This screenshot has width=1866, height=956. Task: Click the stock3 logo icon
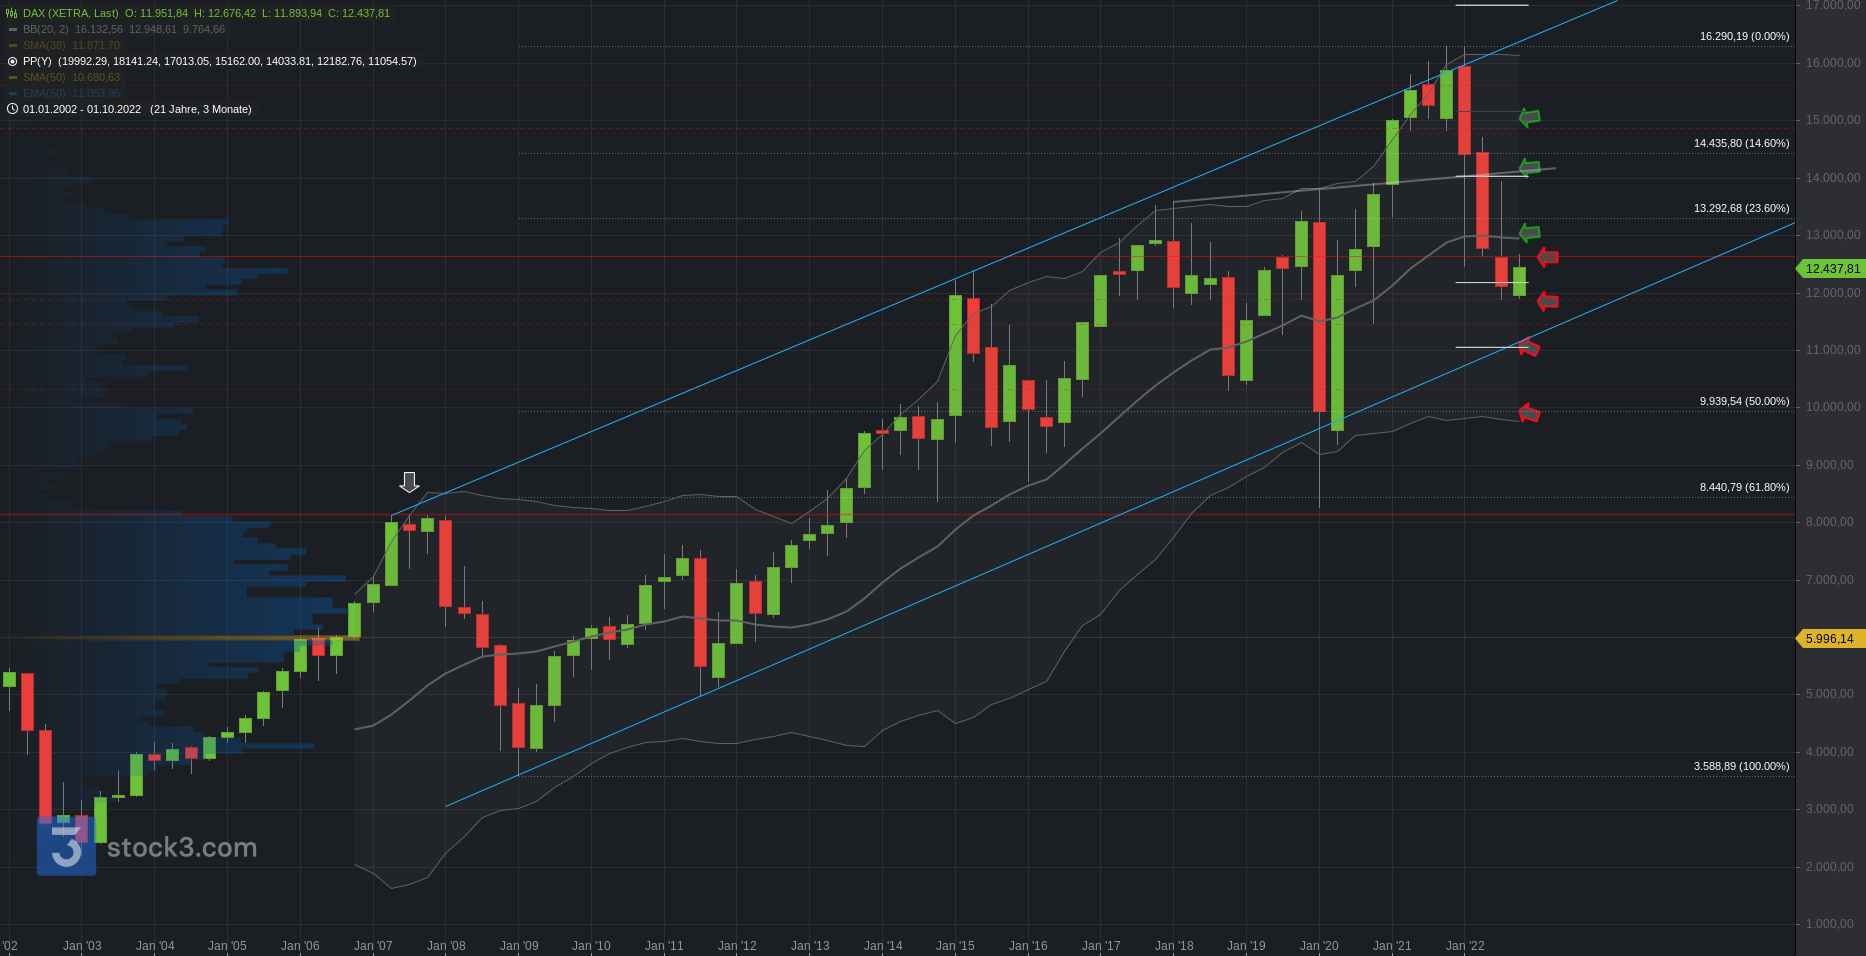click(x=66, y=846)
